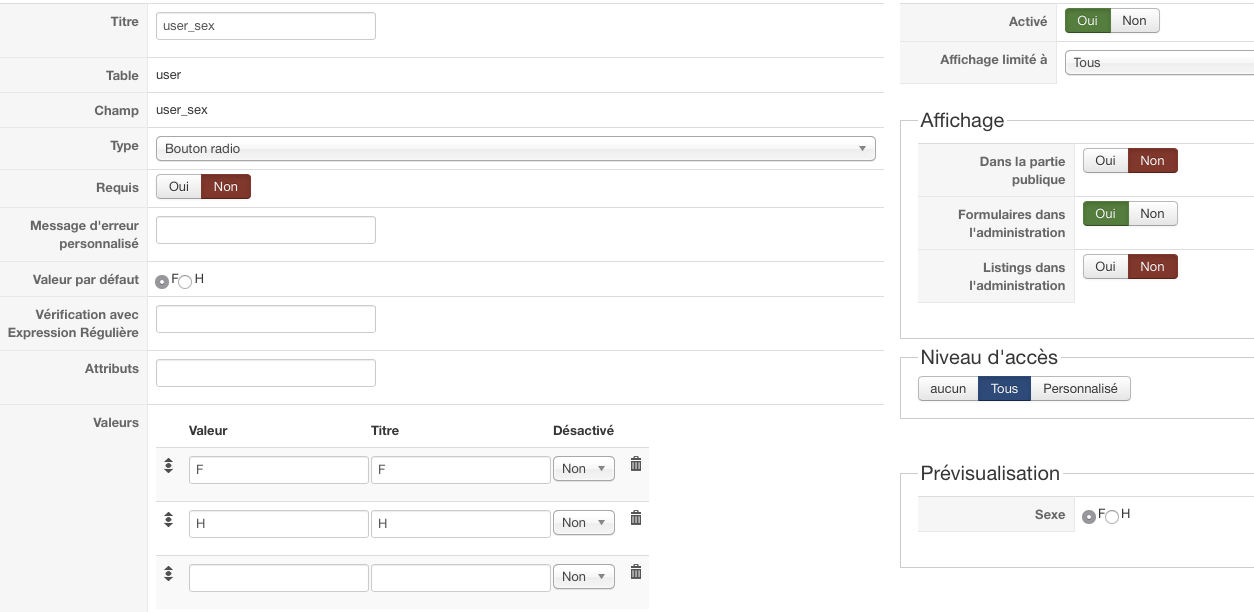Remove the empty third value row
The width and height of the screenshot is (1254, 612).
(x=635, y=572)
